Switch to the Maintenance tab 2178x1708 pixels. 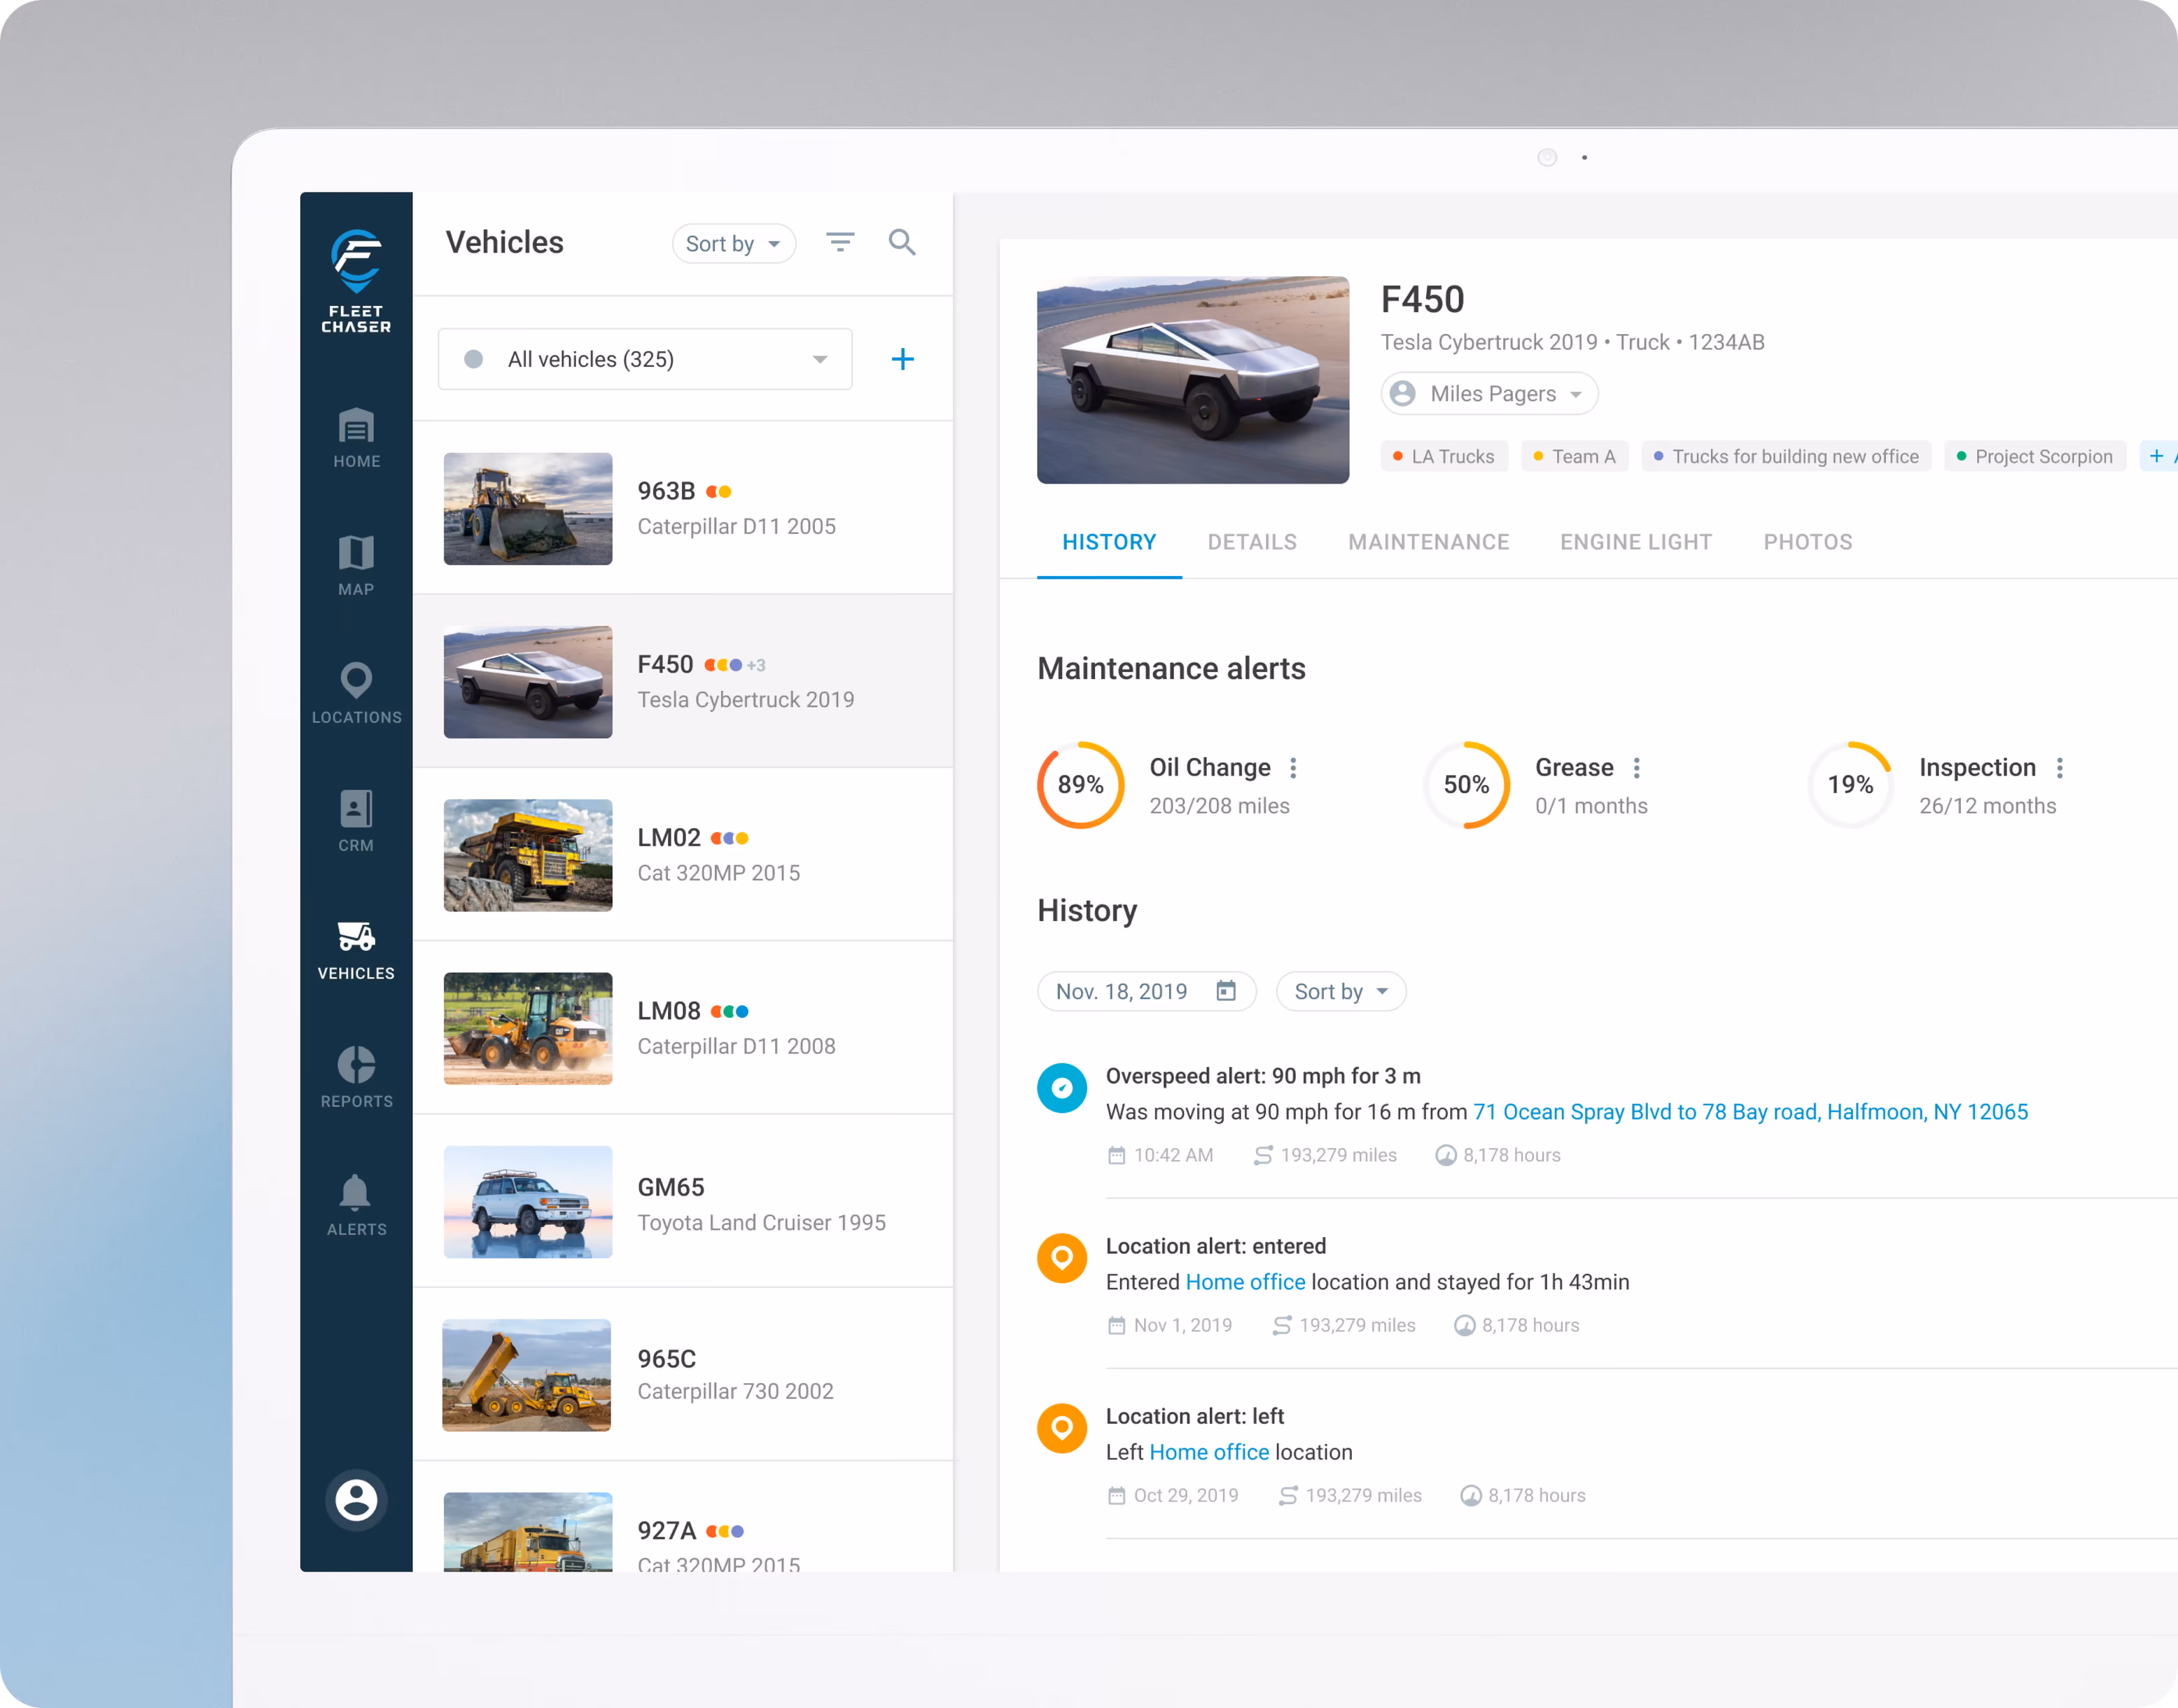click(1428, 542)
